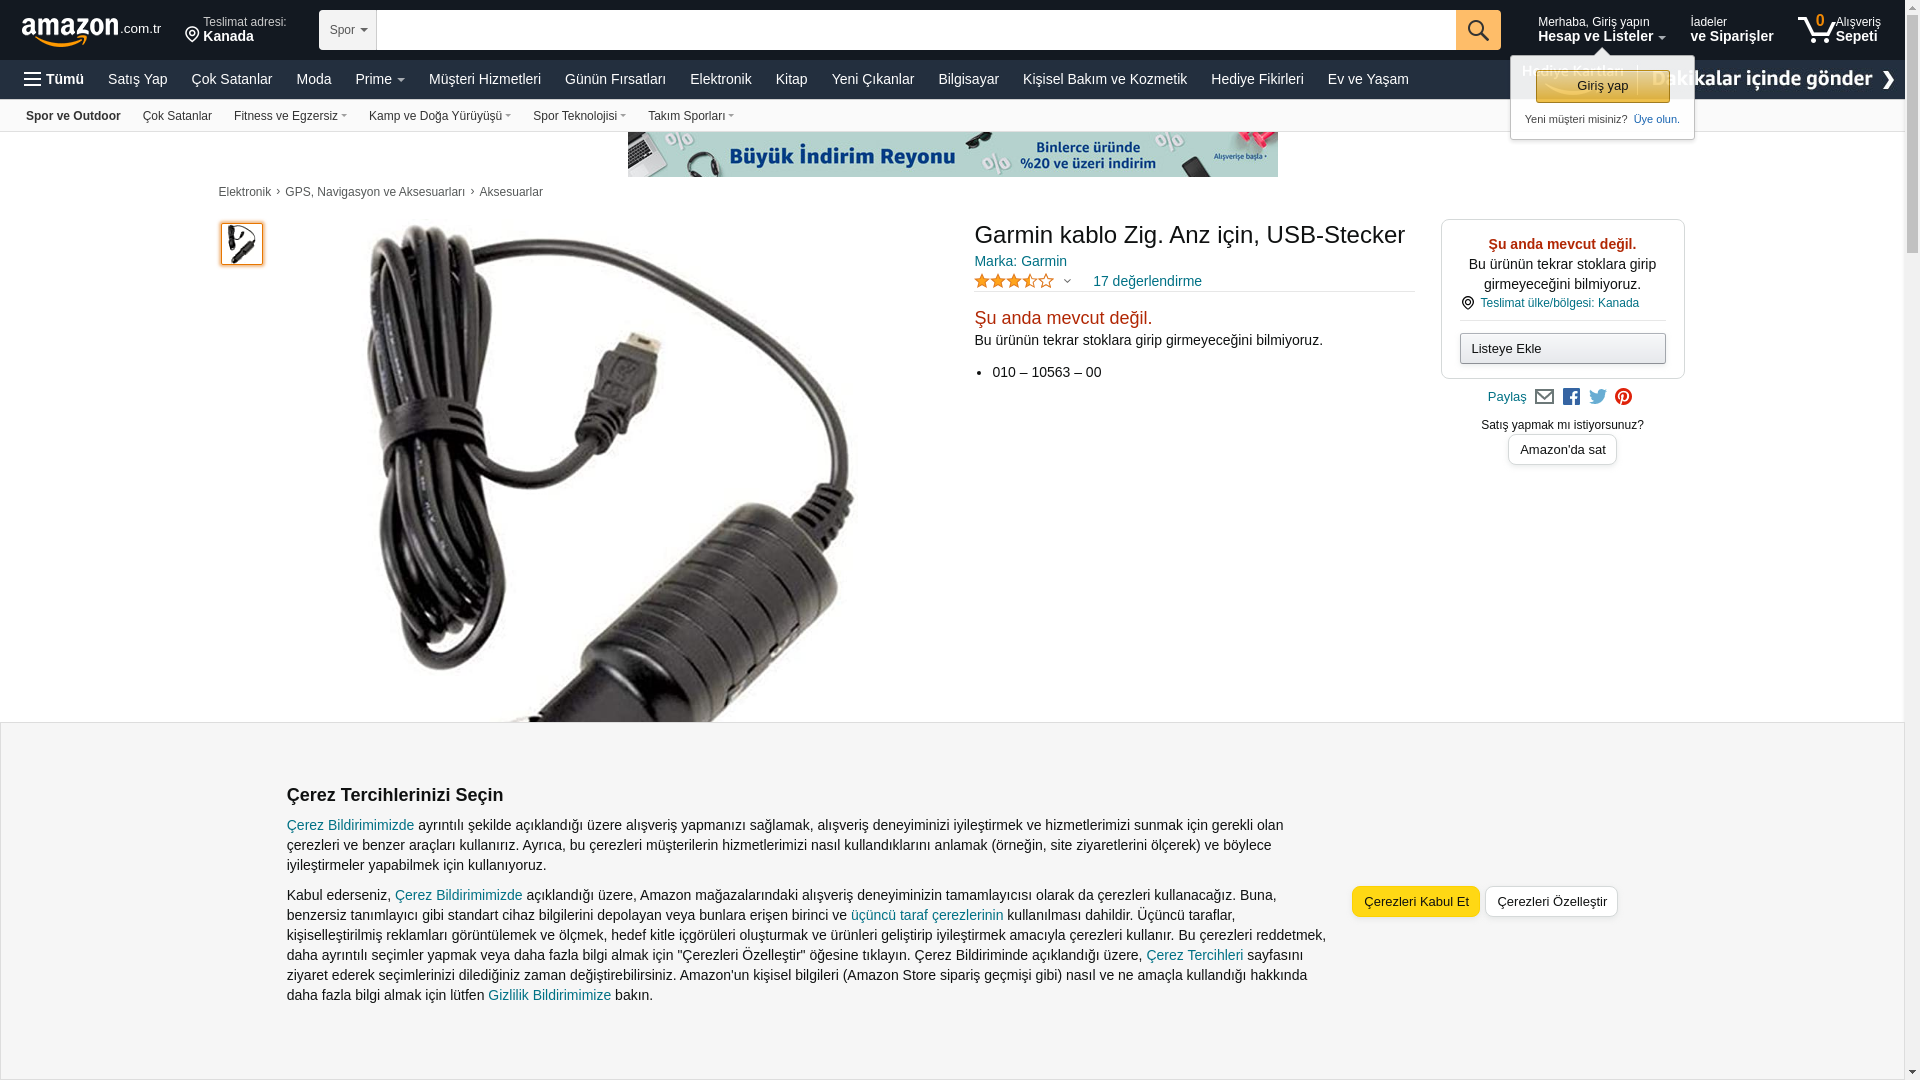Expand the Spor search category dropdown

[x=348, y=30]
